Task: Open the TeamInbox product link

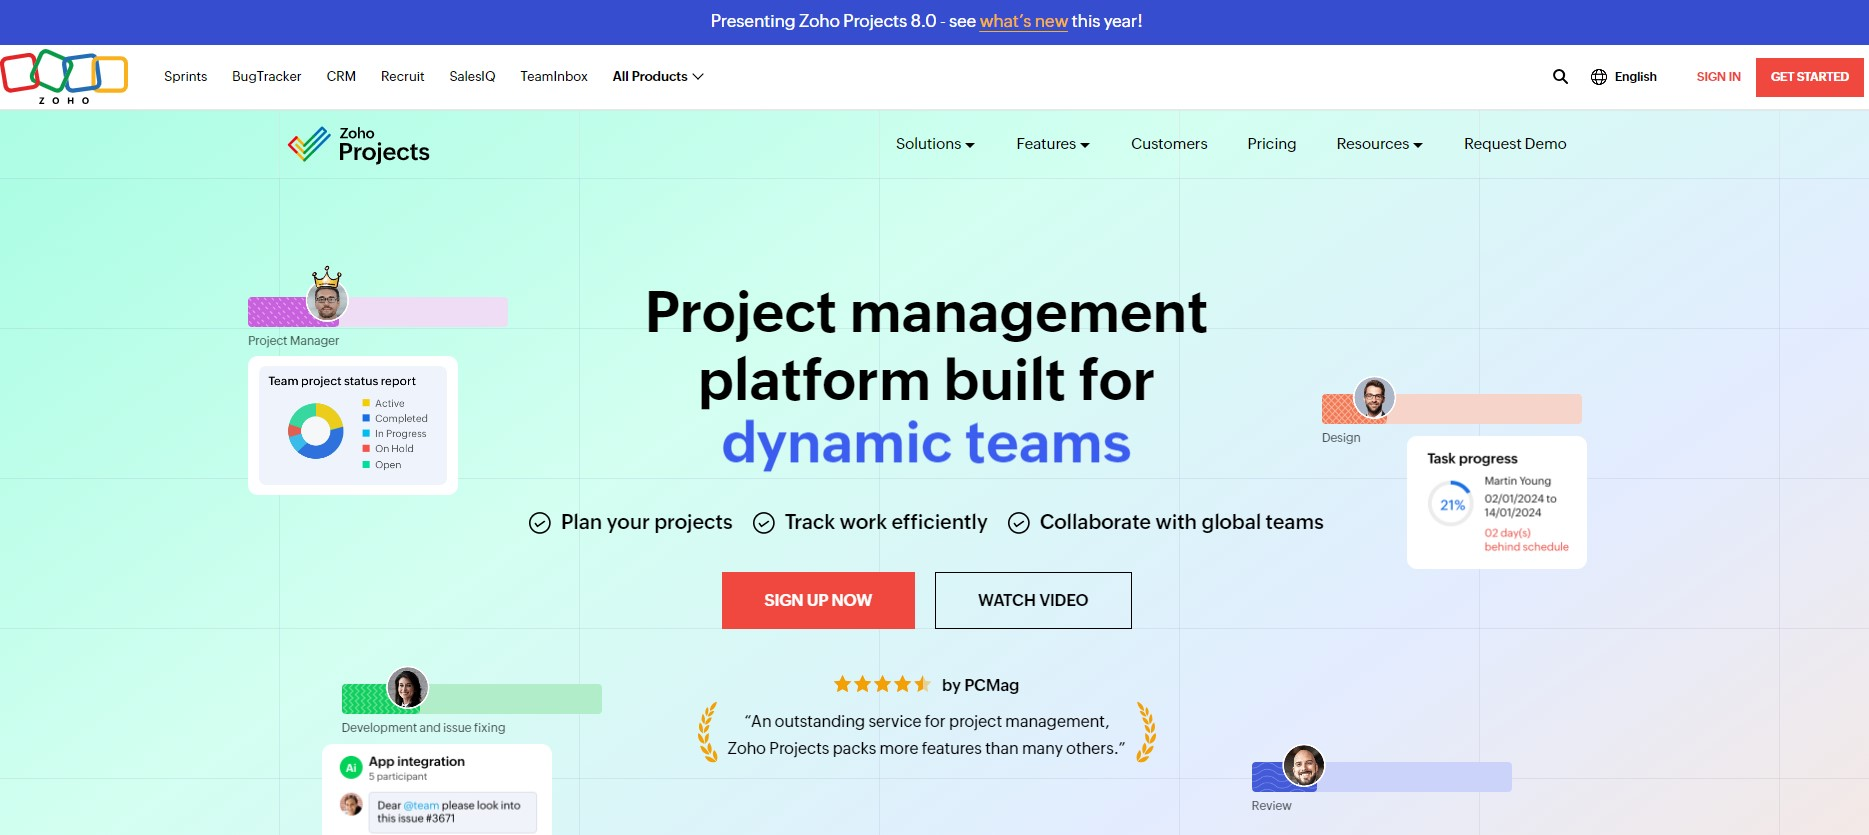Action: (554, 77)
